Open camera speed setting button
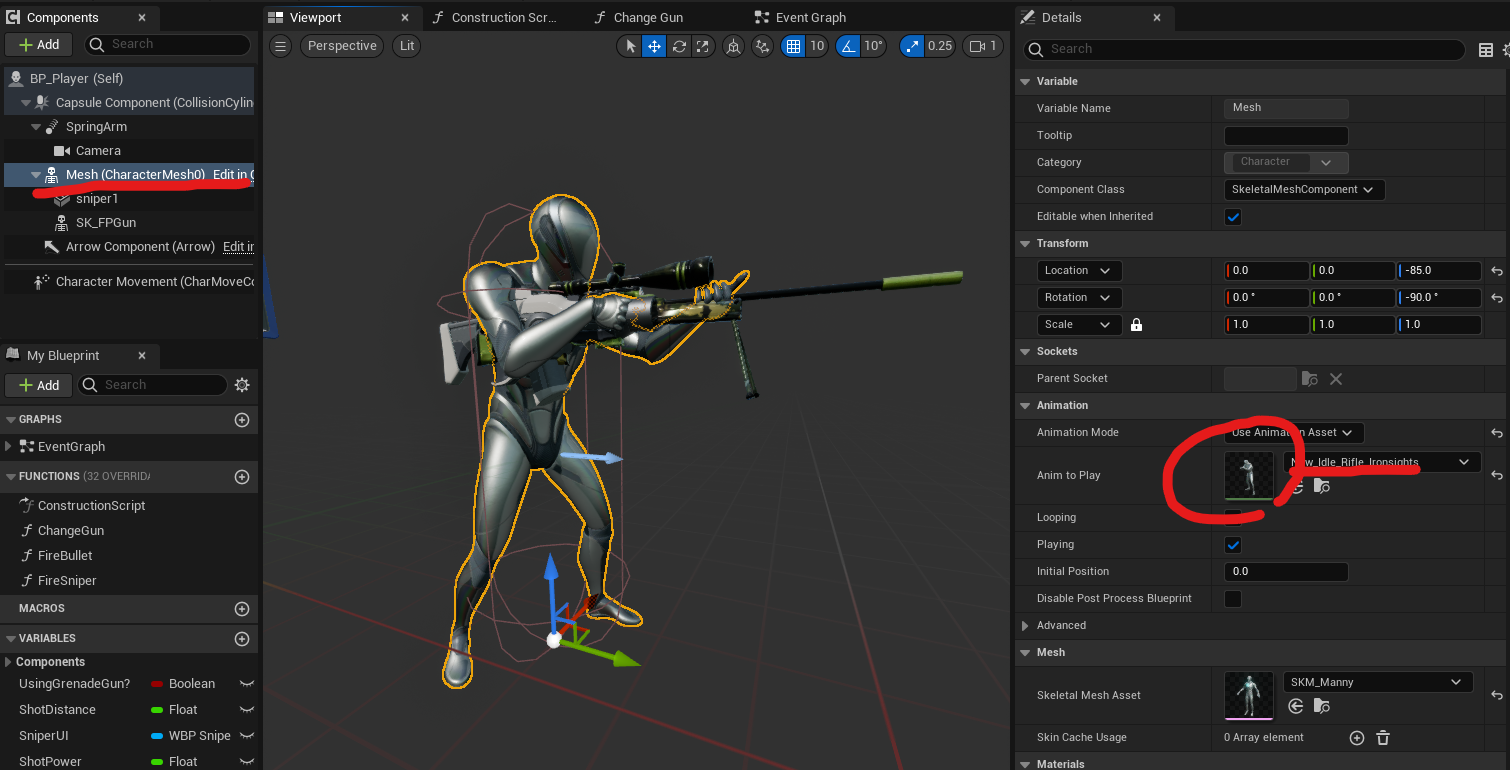 tap(982, 46)
